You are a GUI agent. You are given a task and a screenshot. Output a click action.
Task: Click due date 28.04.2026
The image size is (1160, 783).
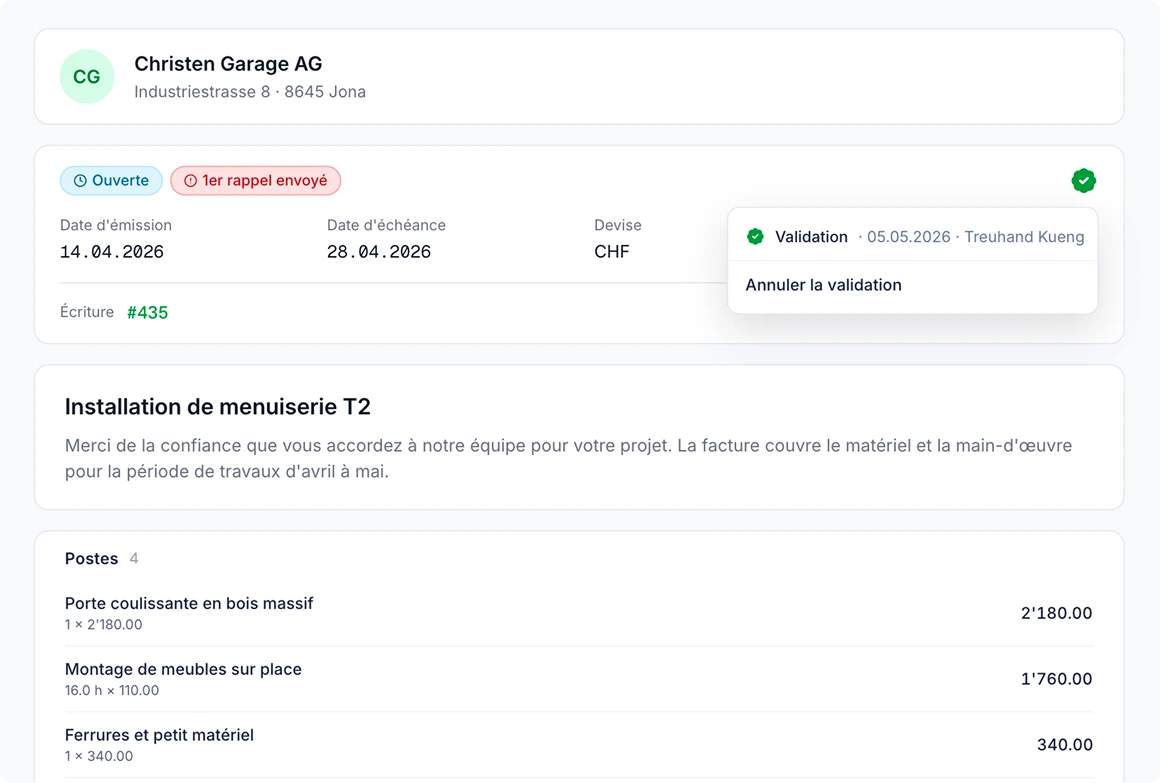pos(379,252)
